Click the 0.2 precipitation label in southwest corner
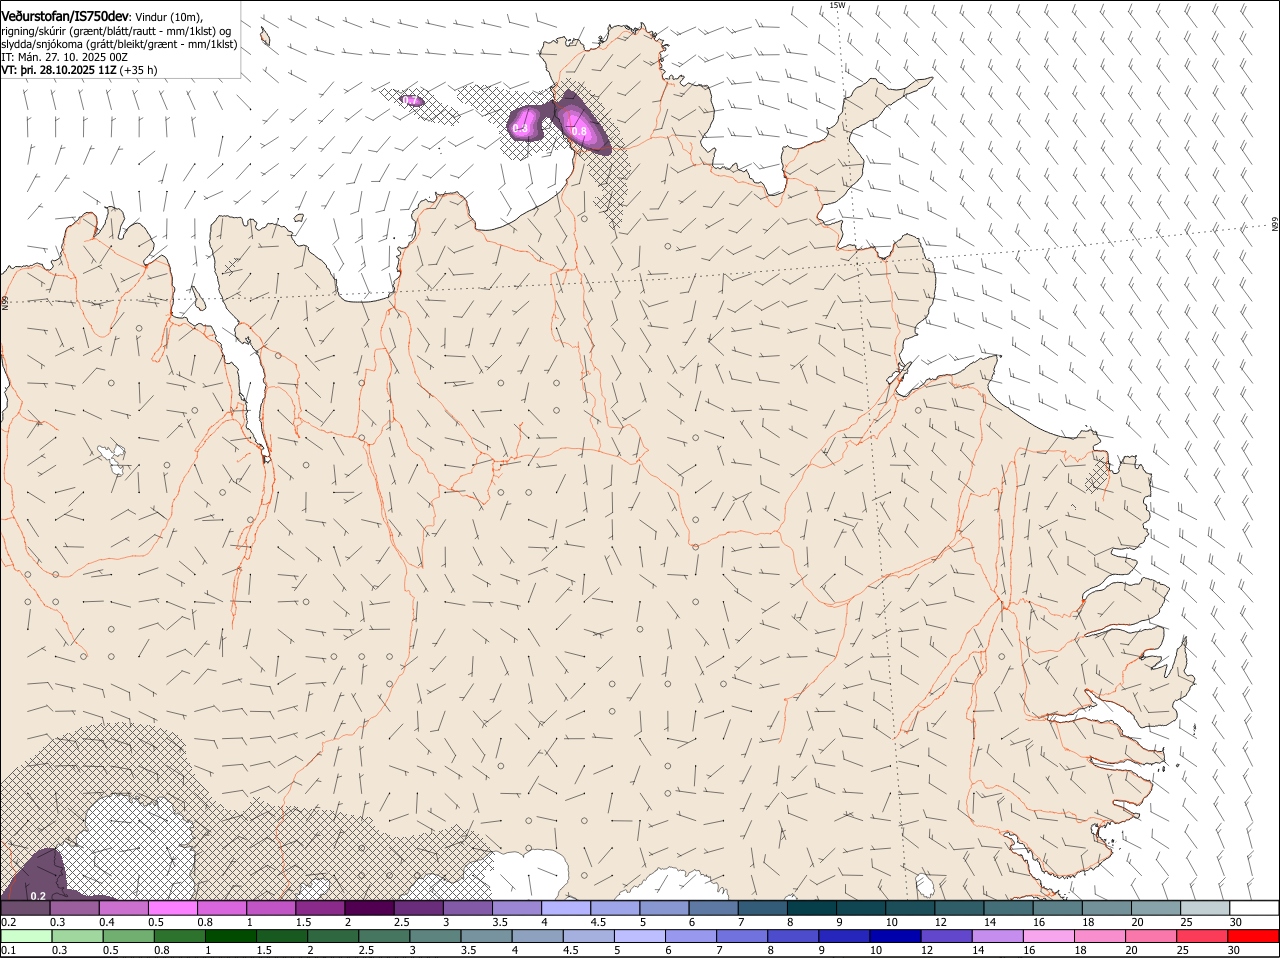1280x958 pixels. (38, 895)
